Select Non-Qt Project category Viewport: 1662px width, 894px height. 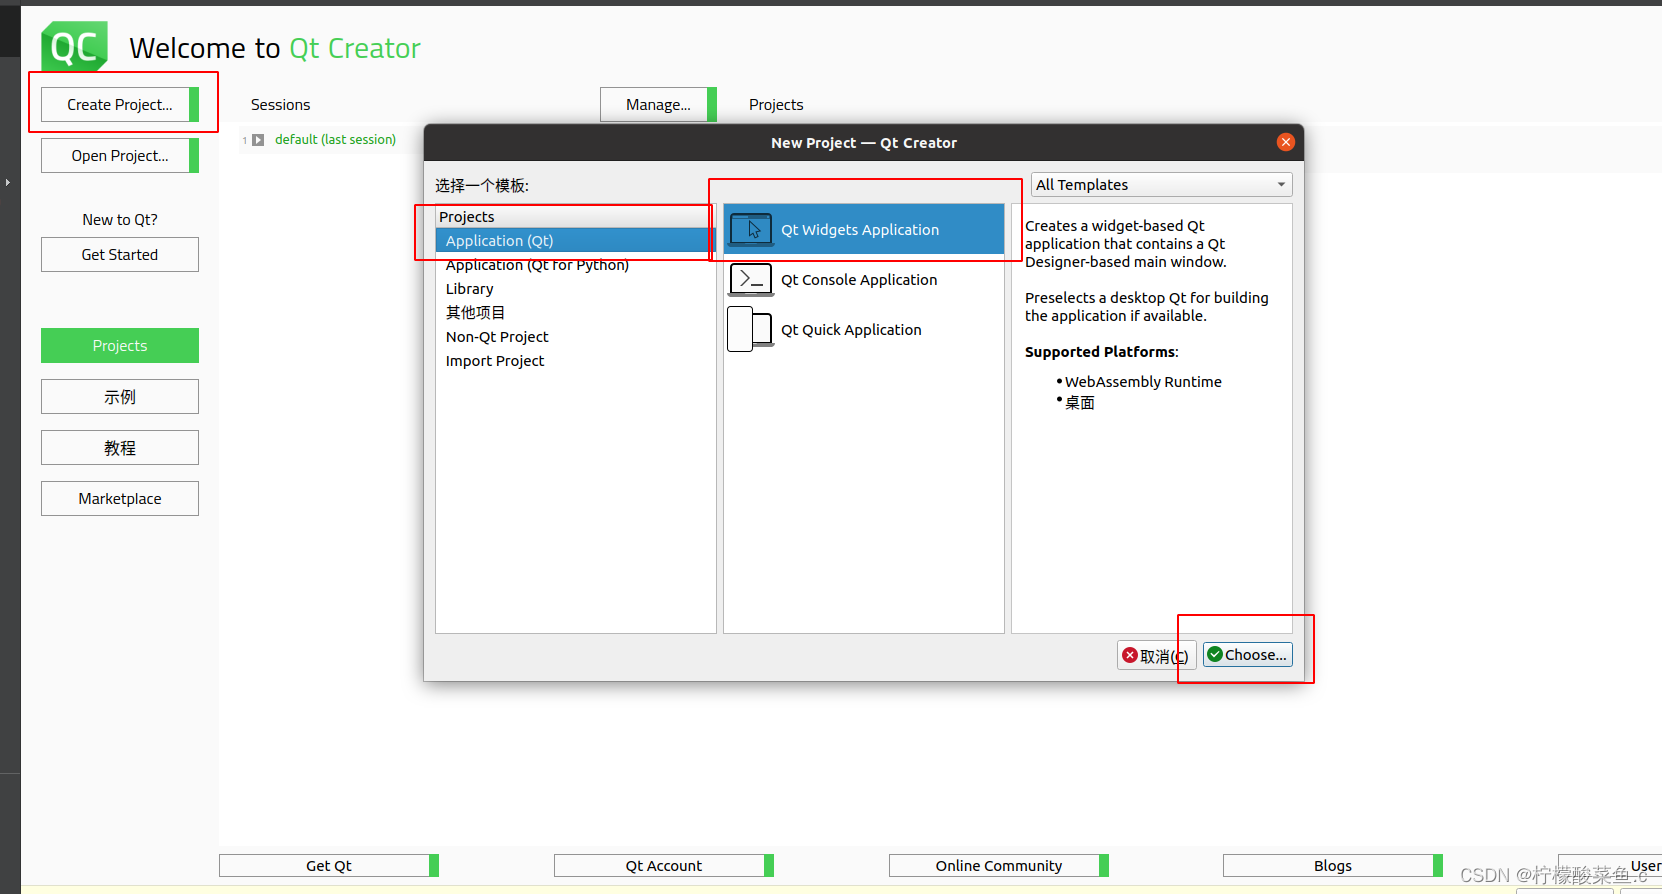click(x=575, y=337)
